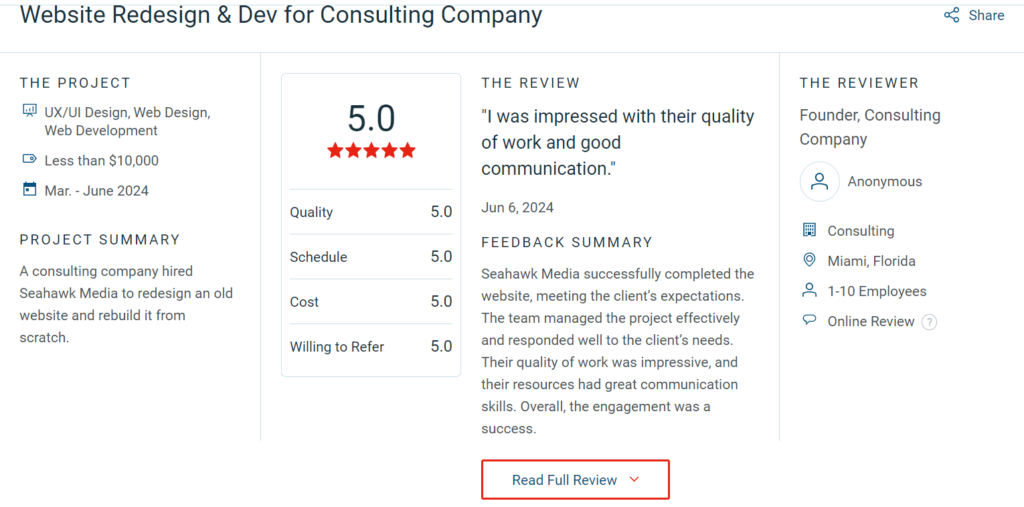Screen dimensions: 1024x507
Task: Click the question mark help icon
Action: coord(929,322)
